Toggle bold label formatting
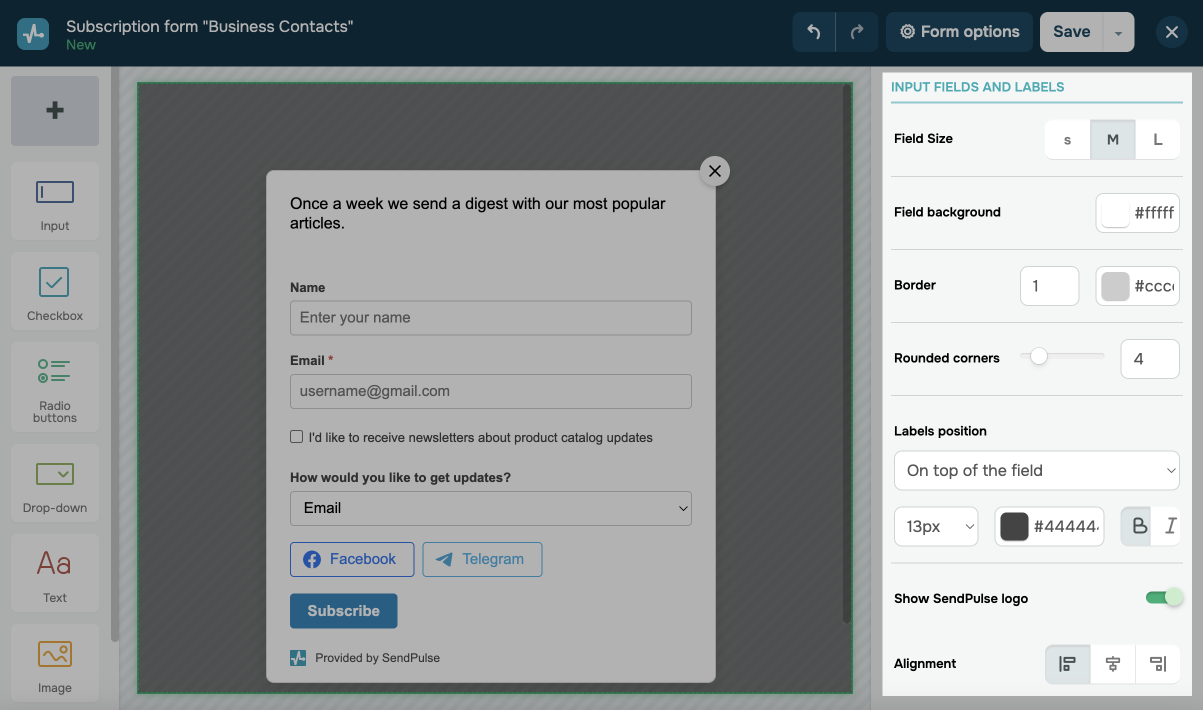 pyautogui.click(x=1138, y=527)
